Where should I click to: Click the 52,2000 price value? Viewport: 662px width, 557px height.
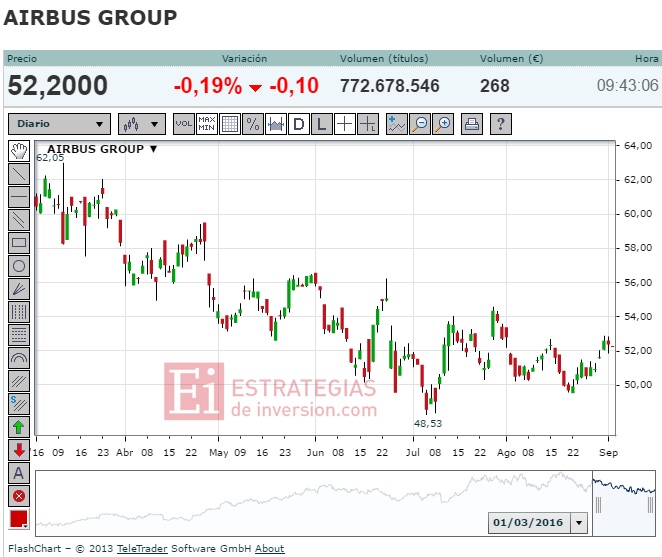[x=58, y=86]
